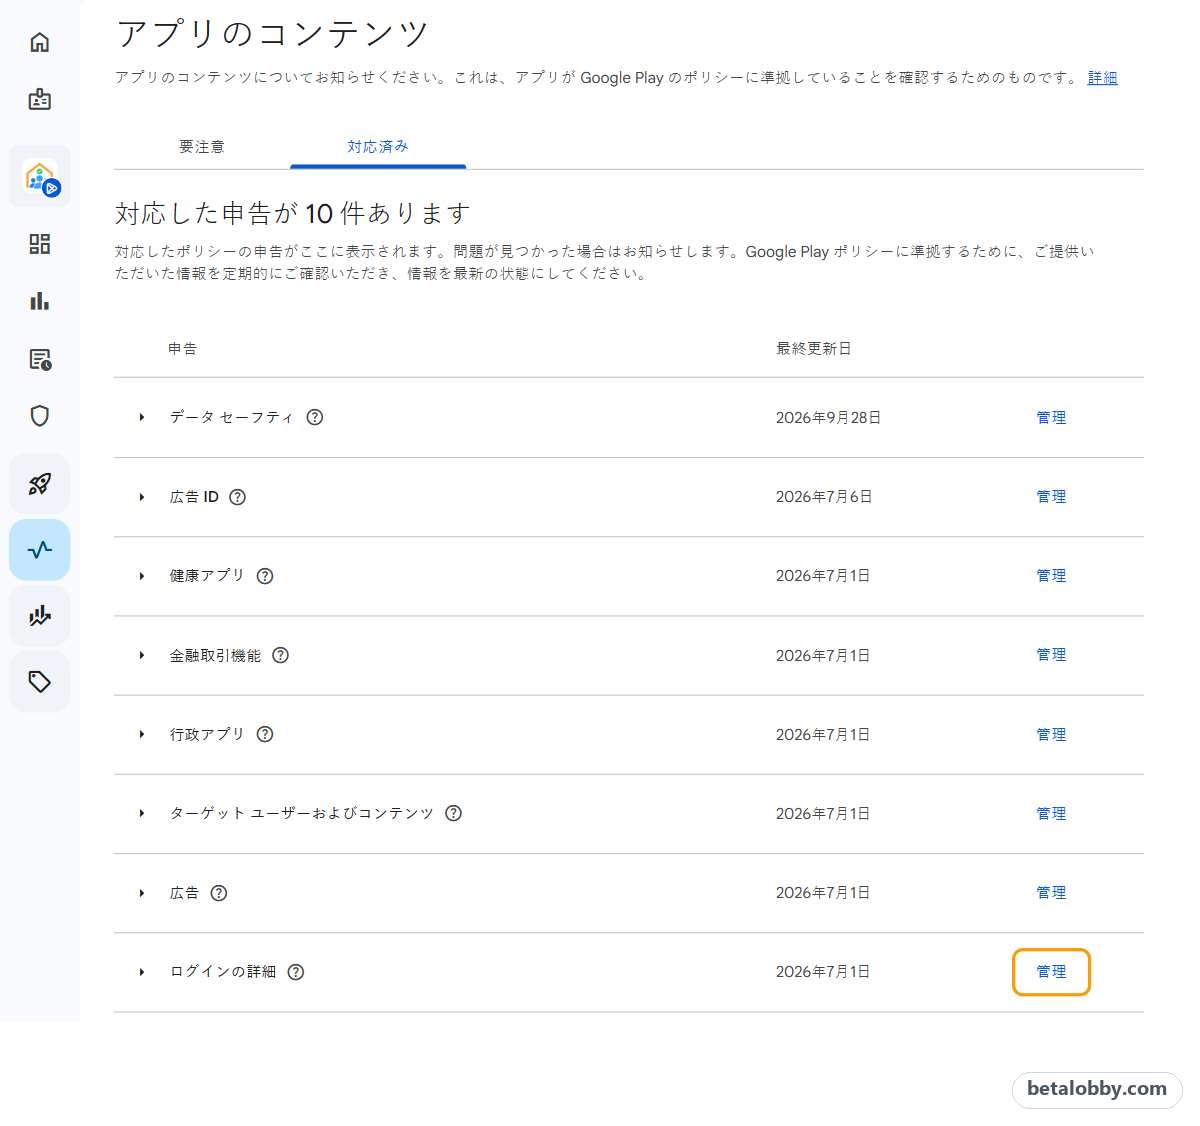Switch to the 要注意 tab

pos(202,147)
